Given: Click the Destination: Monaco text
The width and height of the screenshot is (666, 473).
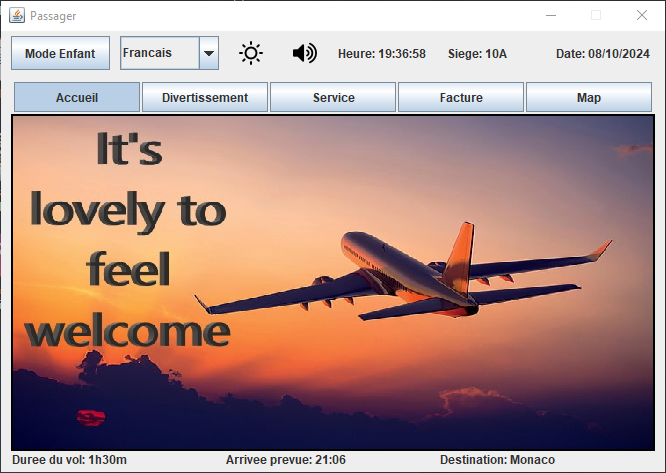Looking at the screenshot, I should [497, 460].
